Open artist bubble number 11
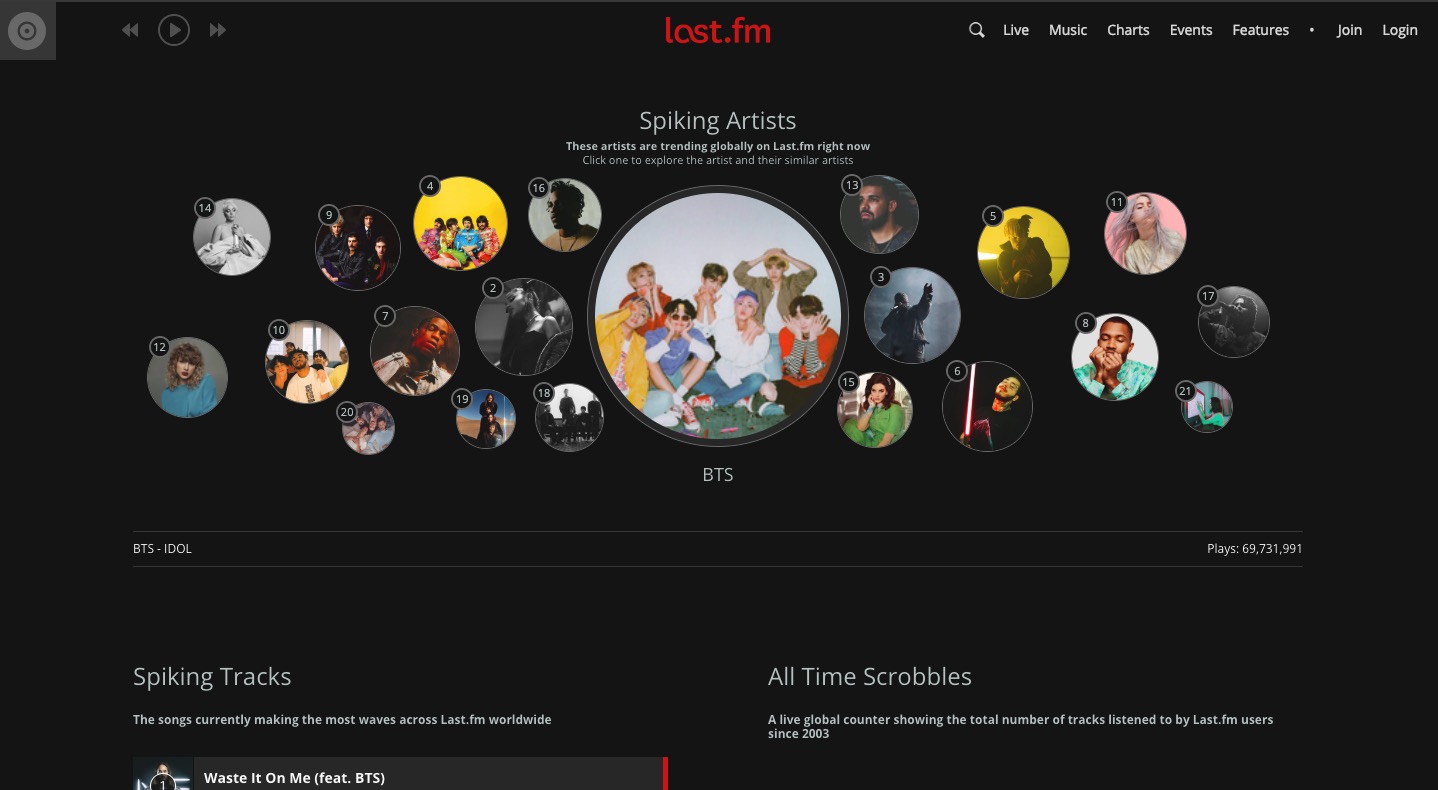Screen dimensions: 1438x790 point(1145,233)
